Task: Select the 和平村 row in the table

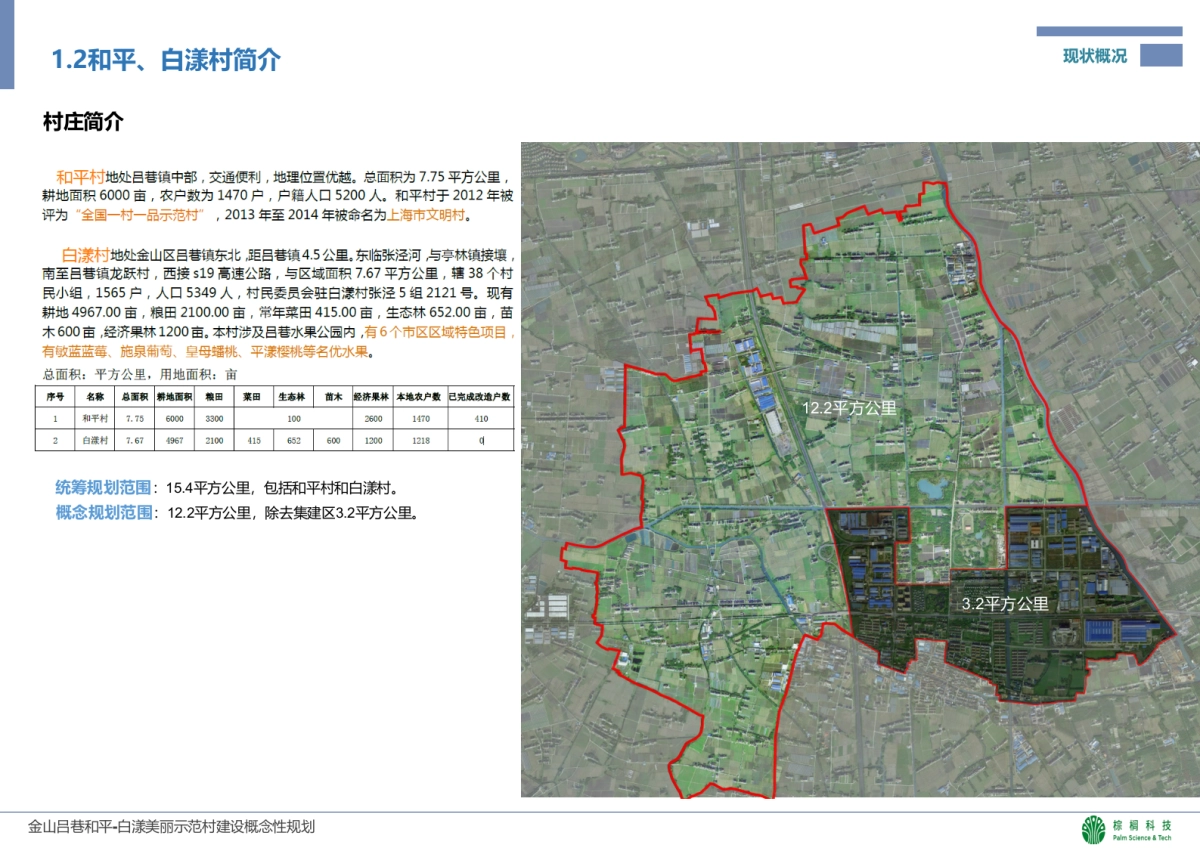Action: (95, 420)
